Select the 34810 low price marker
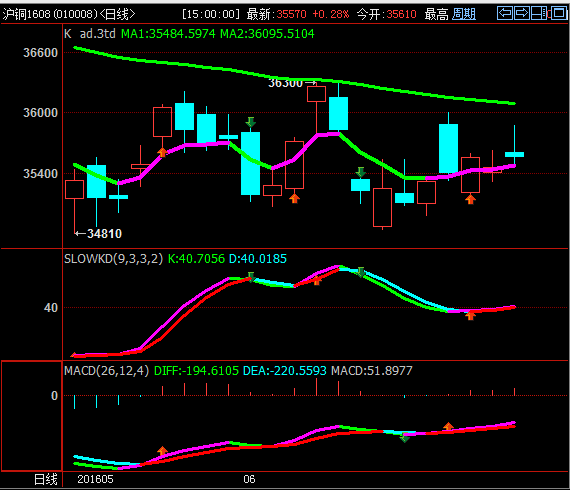This screenshot has width=570, height=490. click(x=104, y=234)
